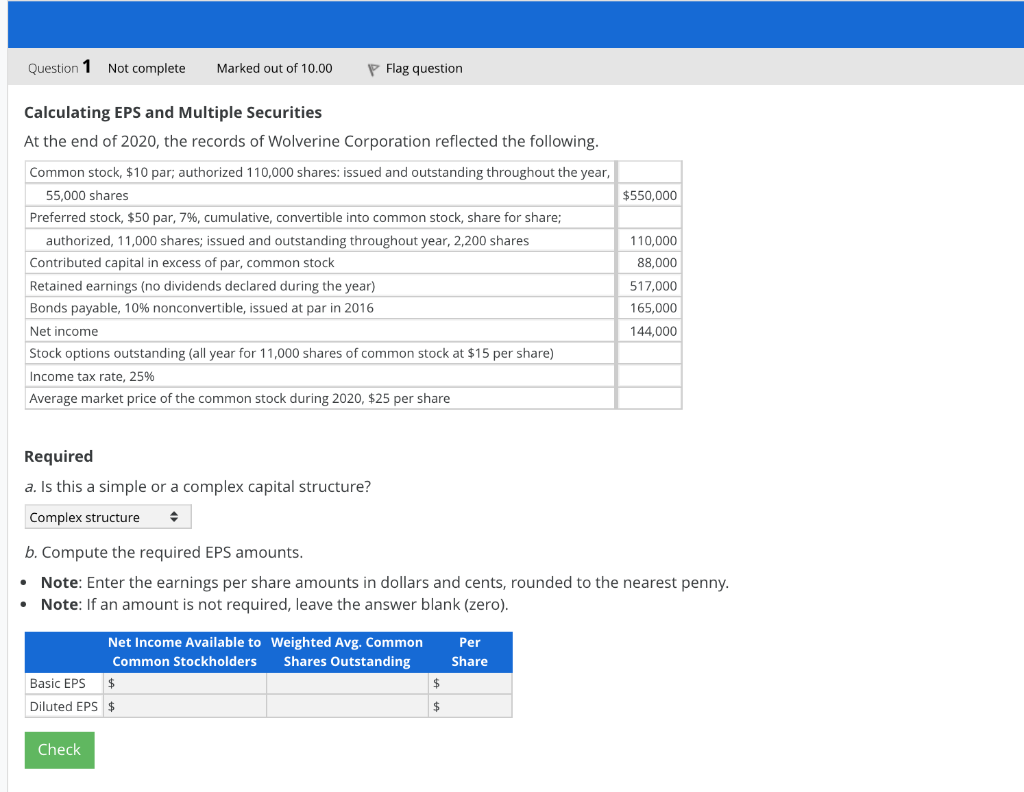Viewport: 1024px width, 792px height.
Task: Expand the answer choice selector under part a
Action: 107,516
